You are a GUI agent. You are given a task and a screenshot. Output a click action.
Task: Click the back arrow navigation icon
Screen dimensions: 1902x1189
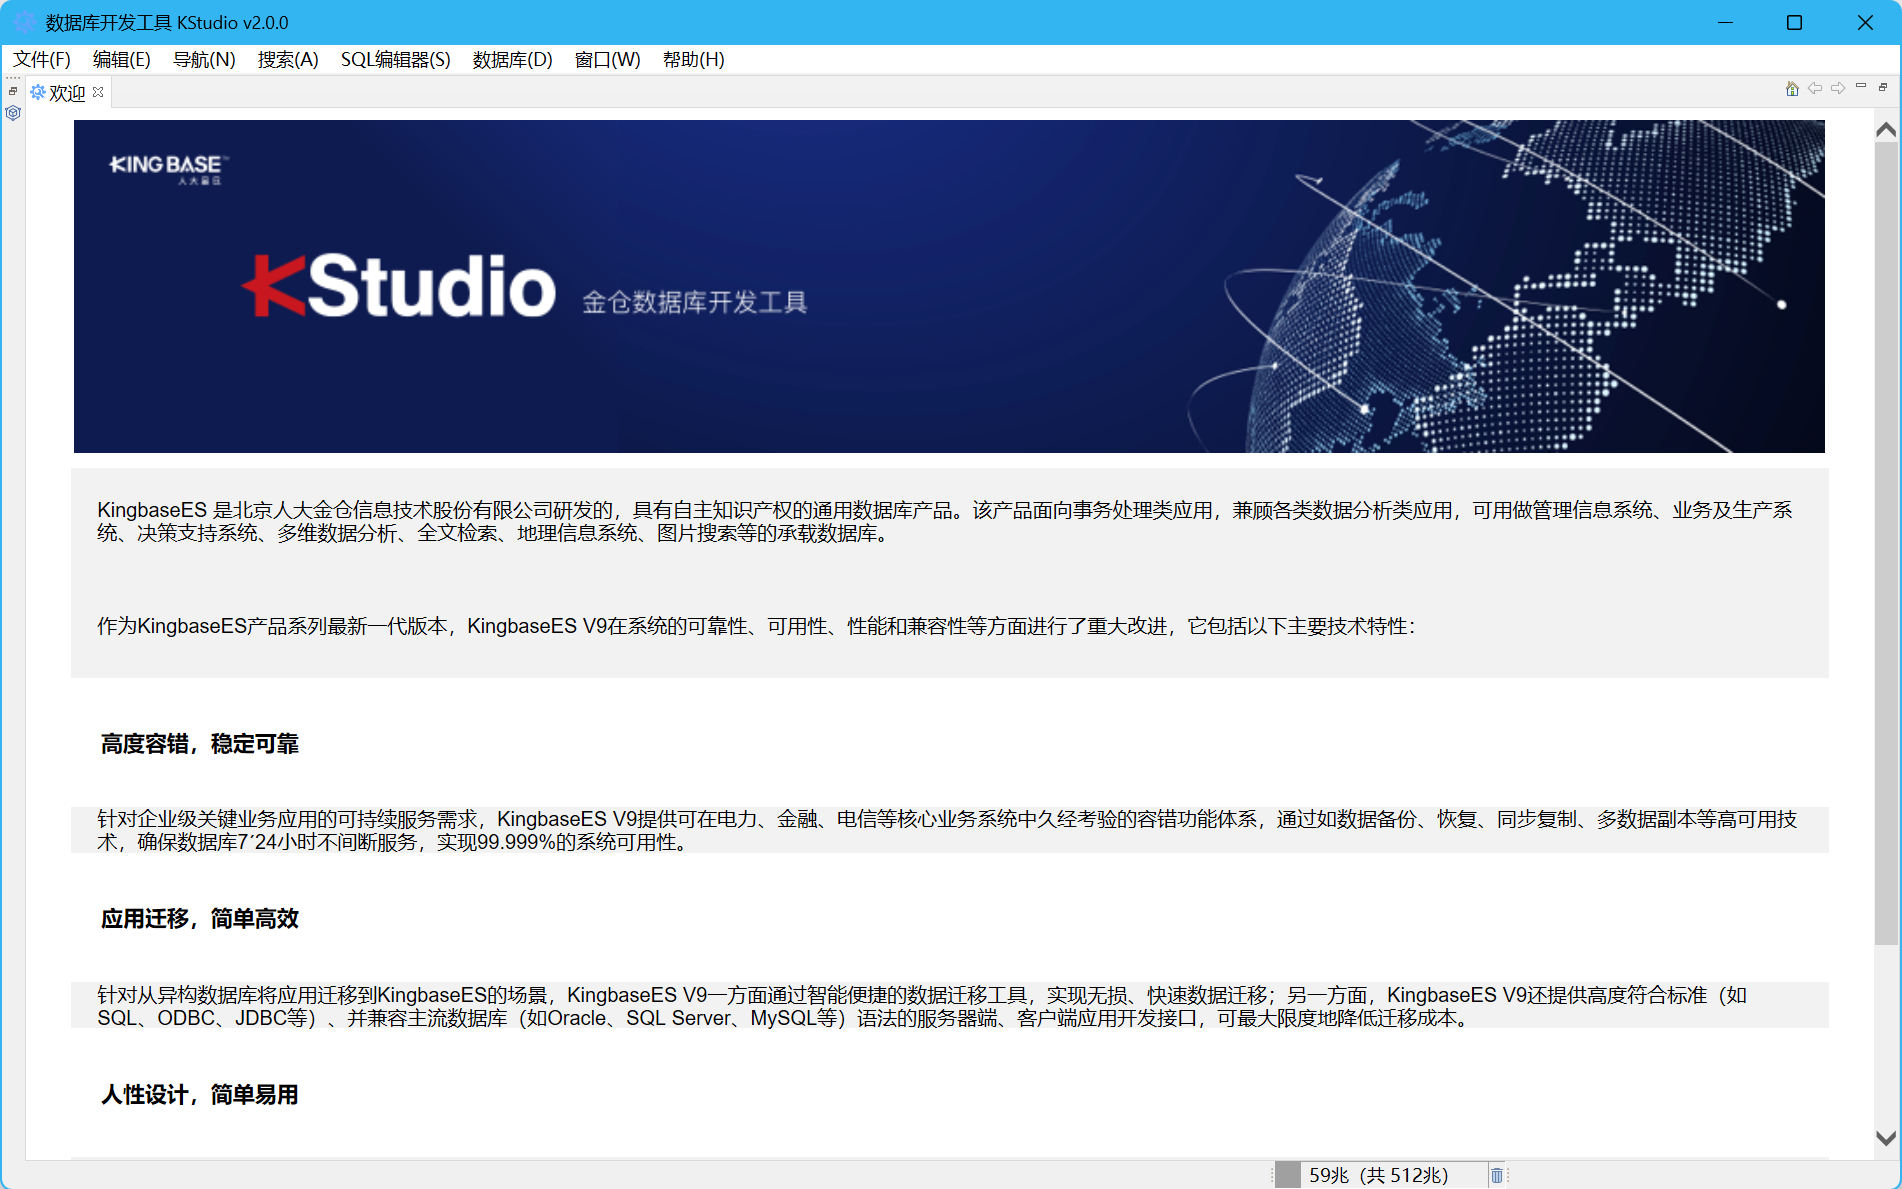(1815, 89)
